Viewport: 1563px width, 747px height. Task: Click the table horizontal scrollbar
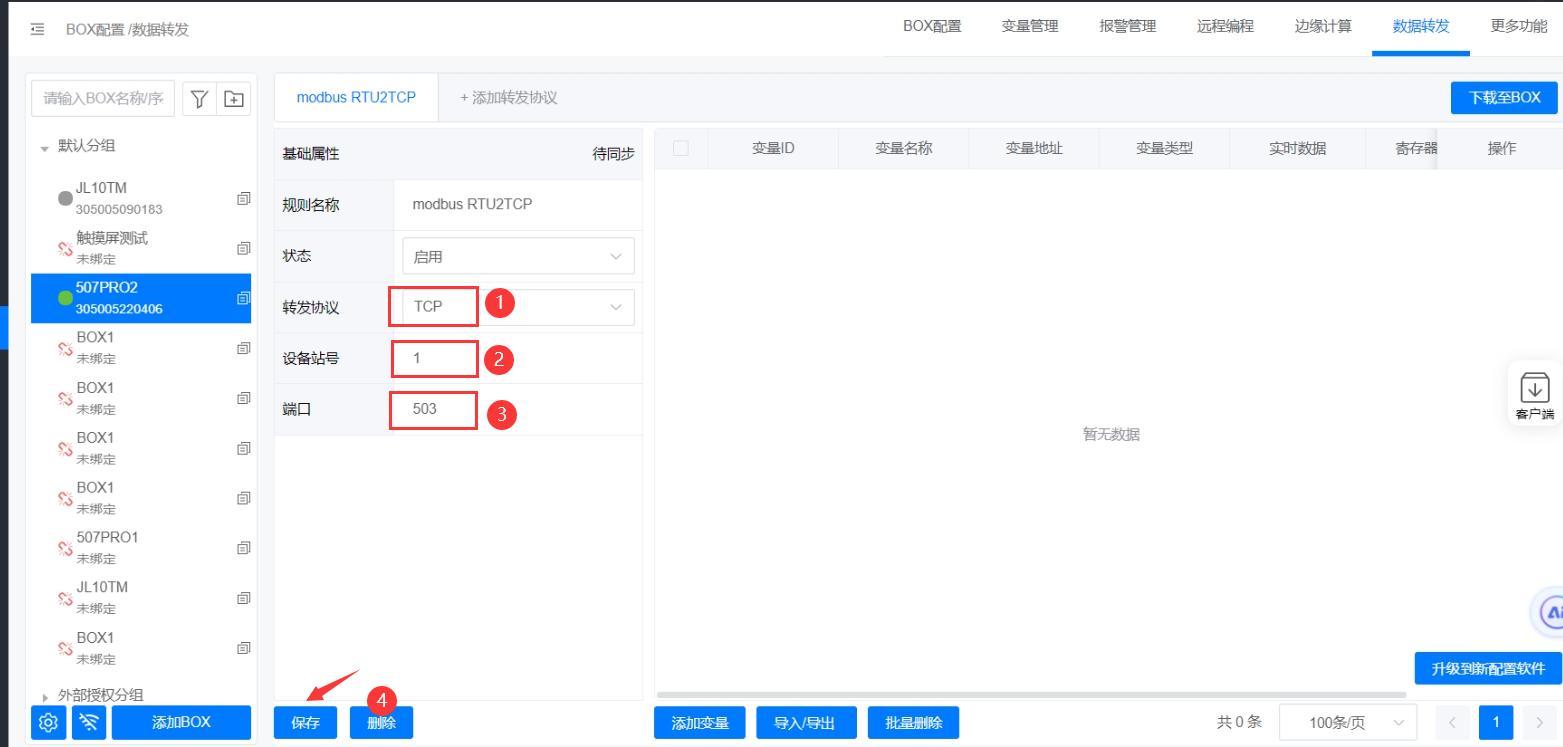pos(1032,693)
